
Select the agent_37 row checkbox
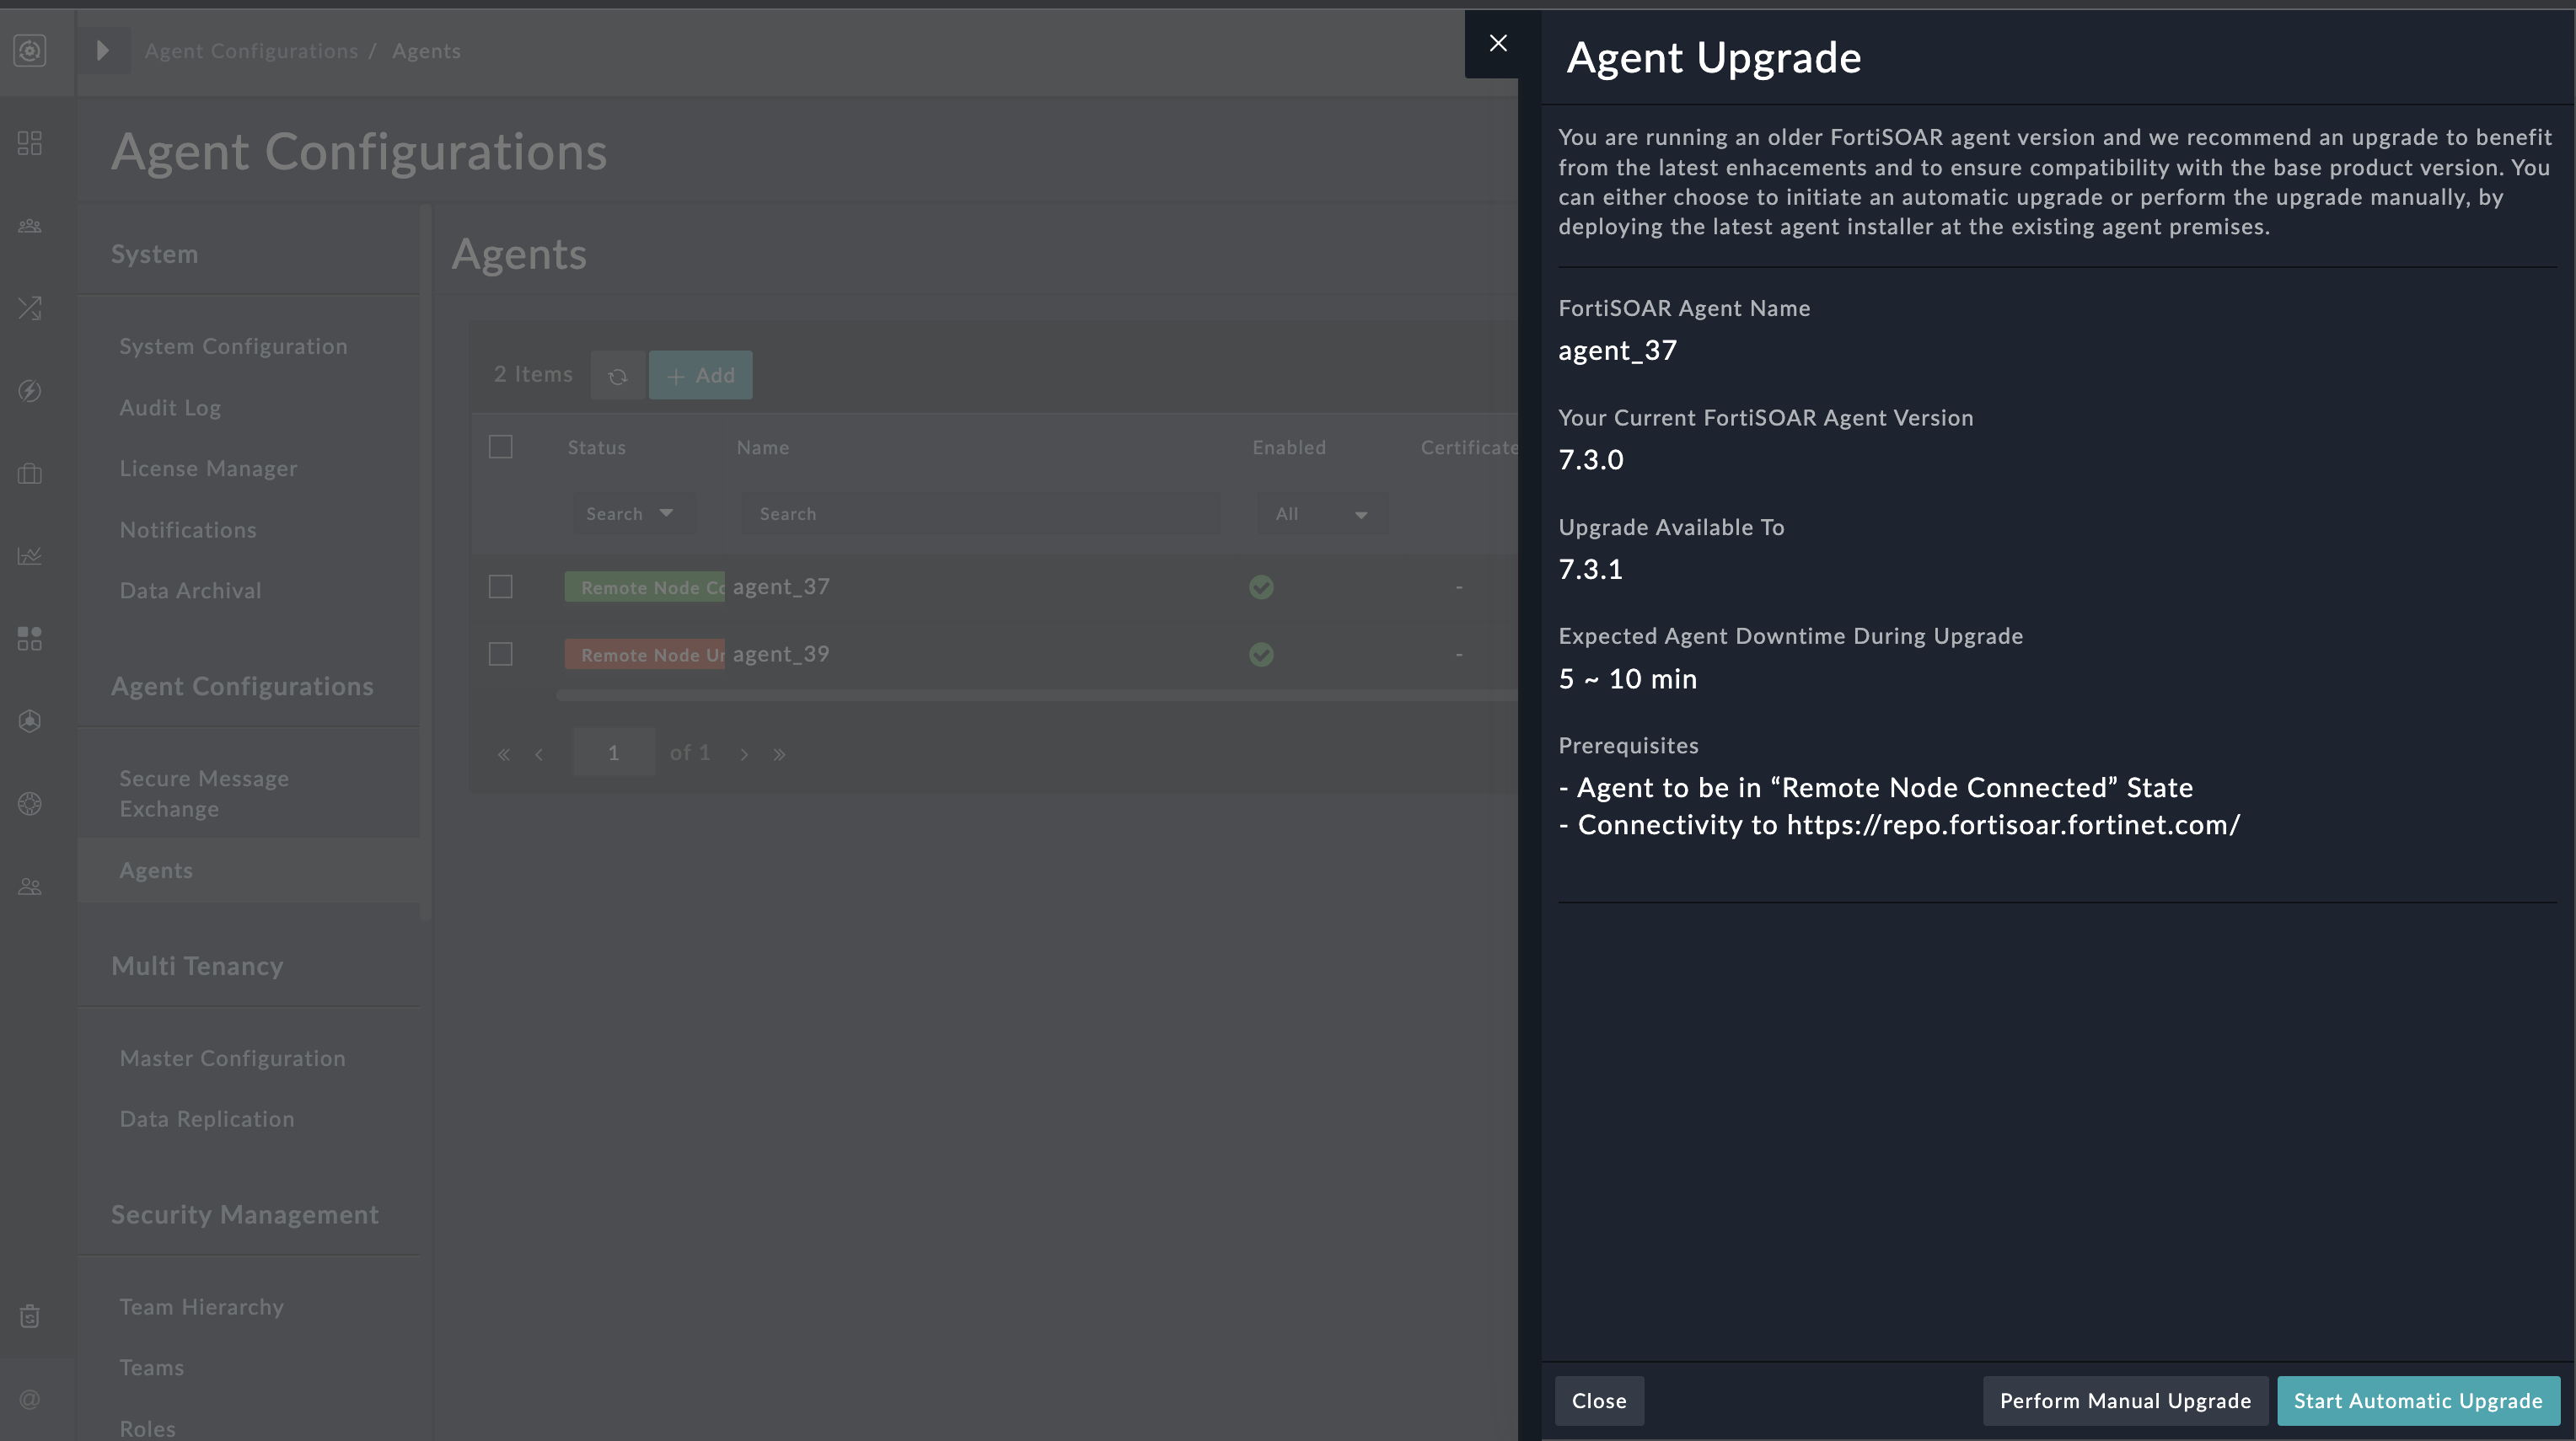(x=500, y=587)
